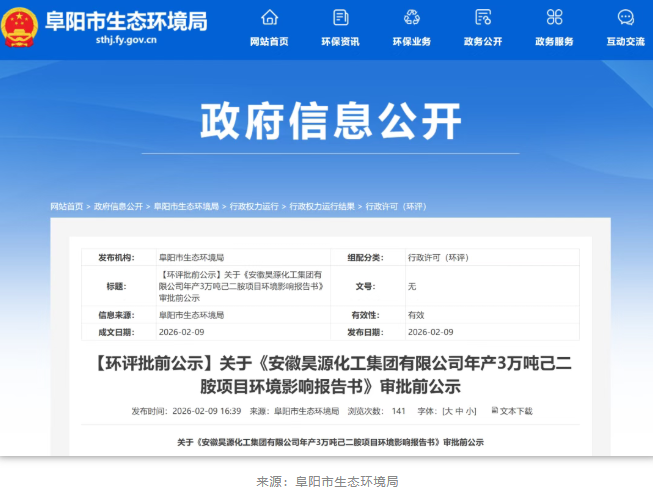The height and width of the screenshot is (494, 653).
Task: Set font size to 小
Action: click(470, 411)
